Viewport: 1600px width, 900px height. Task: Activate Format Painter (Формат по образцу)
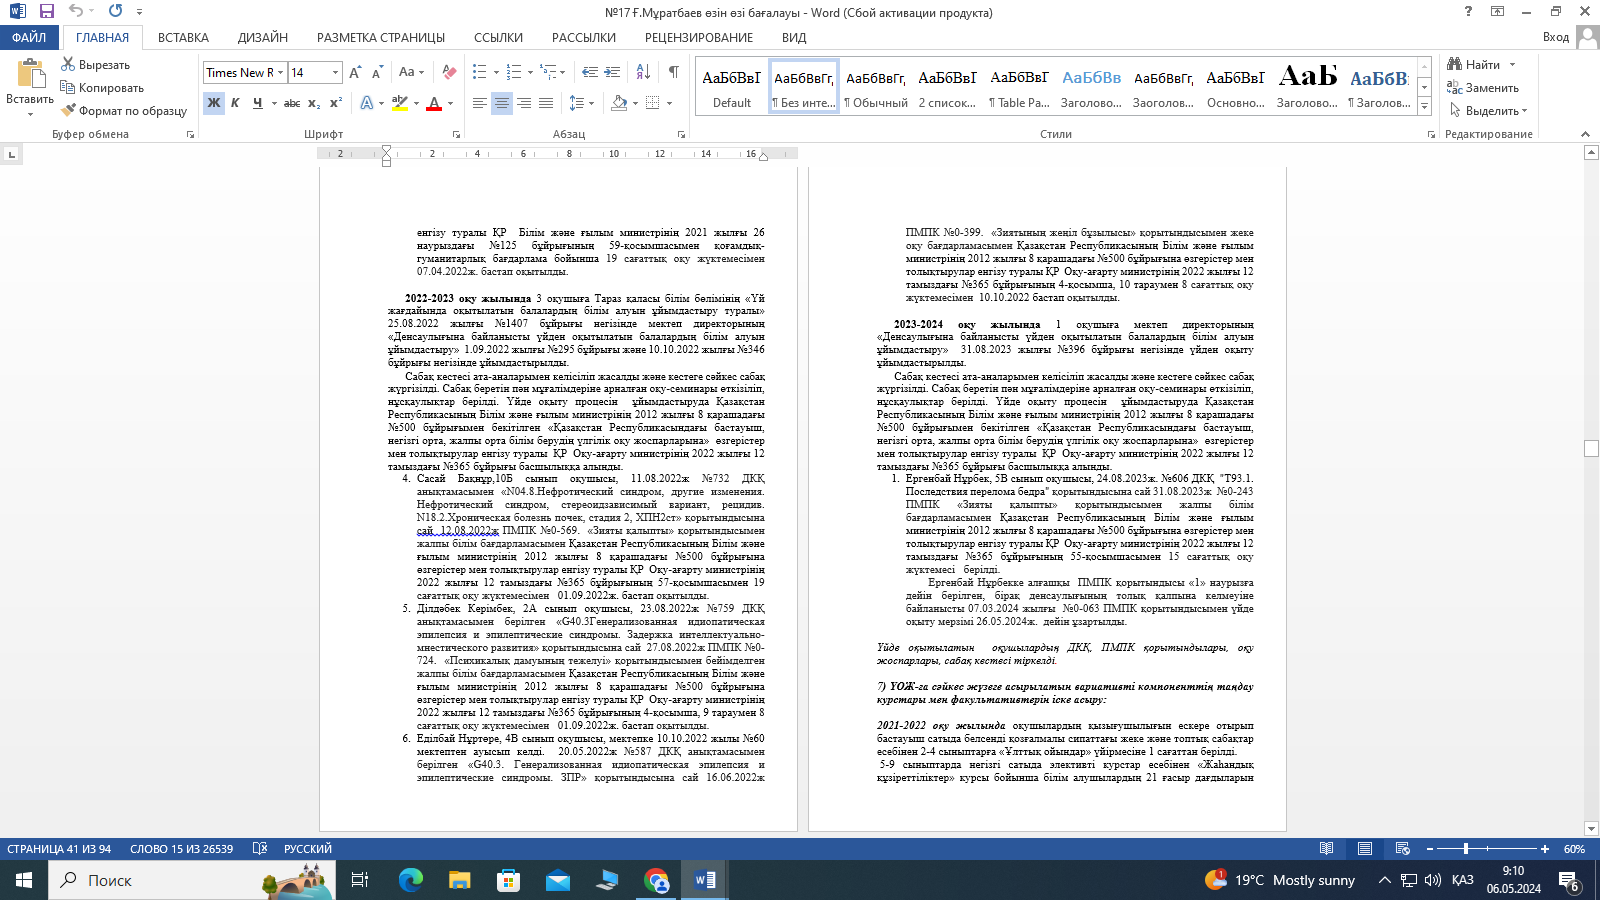[124, 110]
